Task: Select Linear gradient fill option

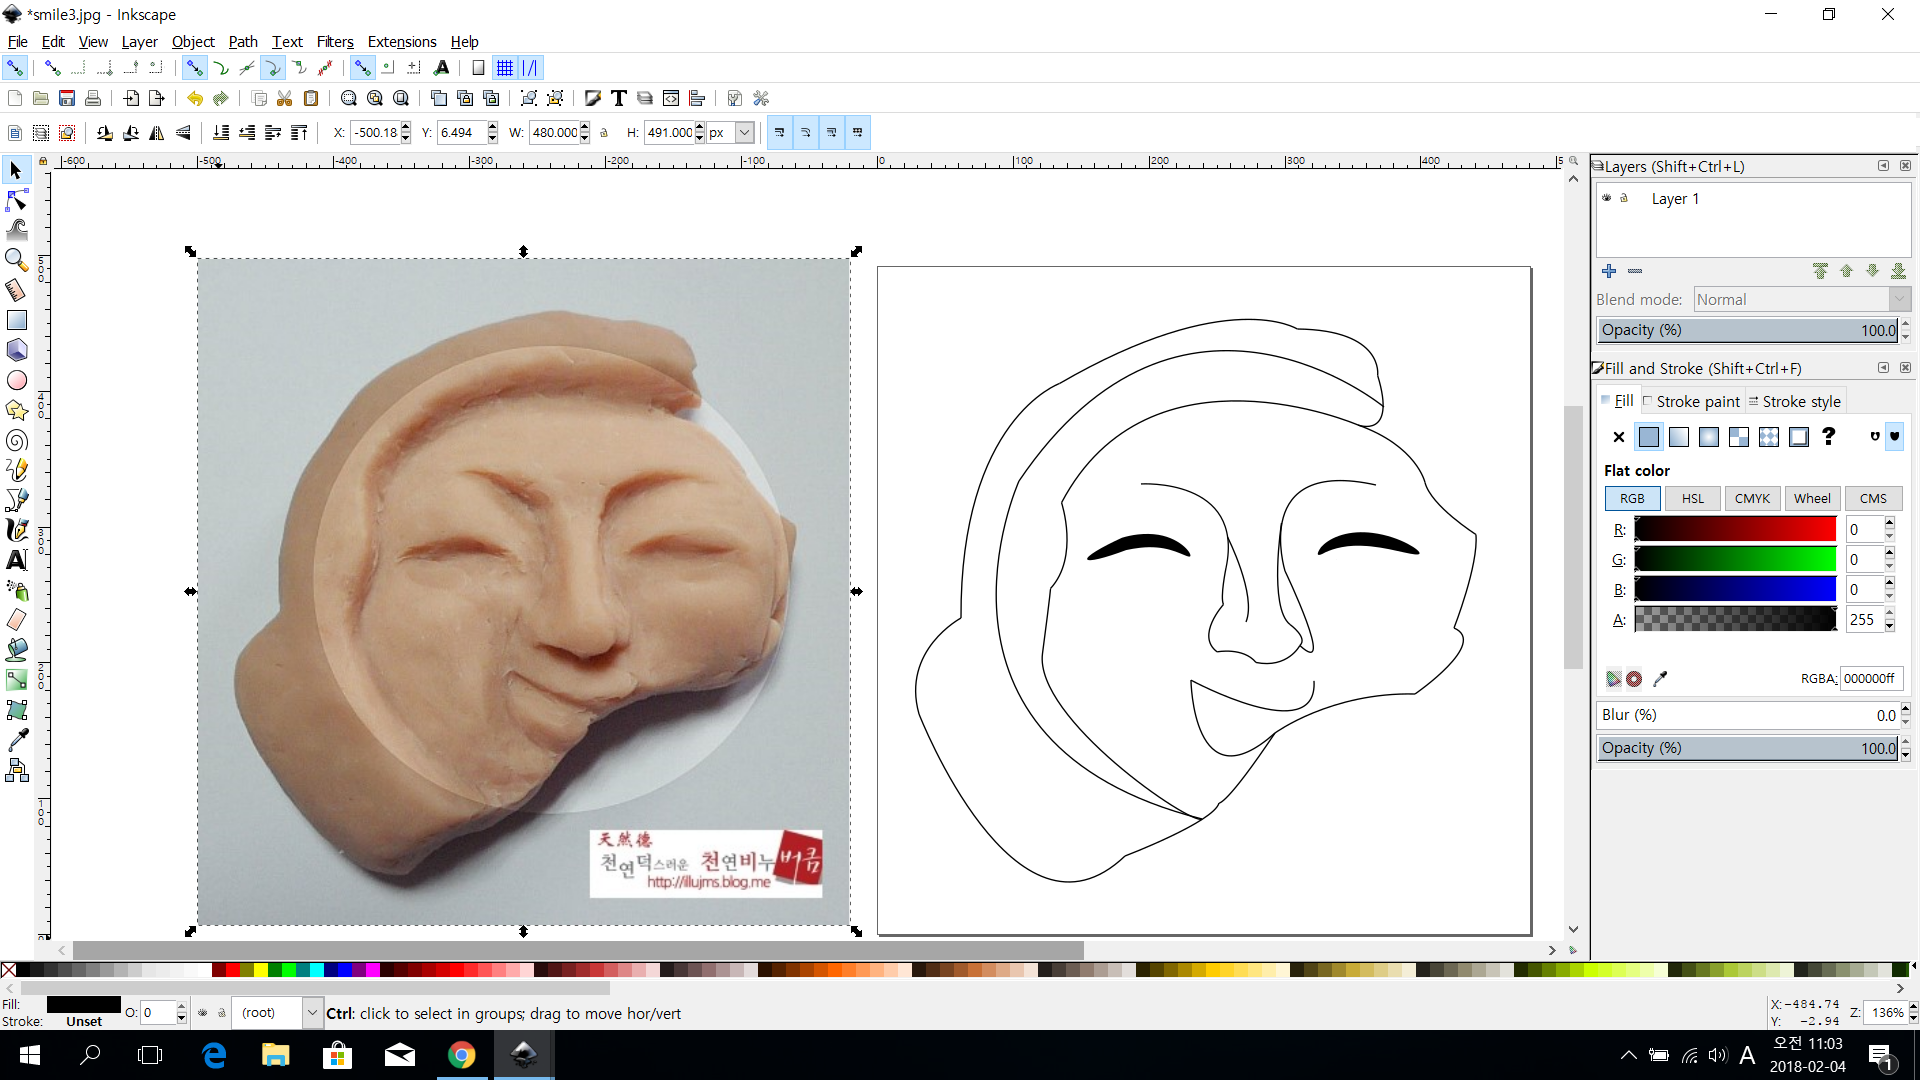Action: coord(1679,437)
